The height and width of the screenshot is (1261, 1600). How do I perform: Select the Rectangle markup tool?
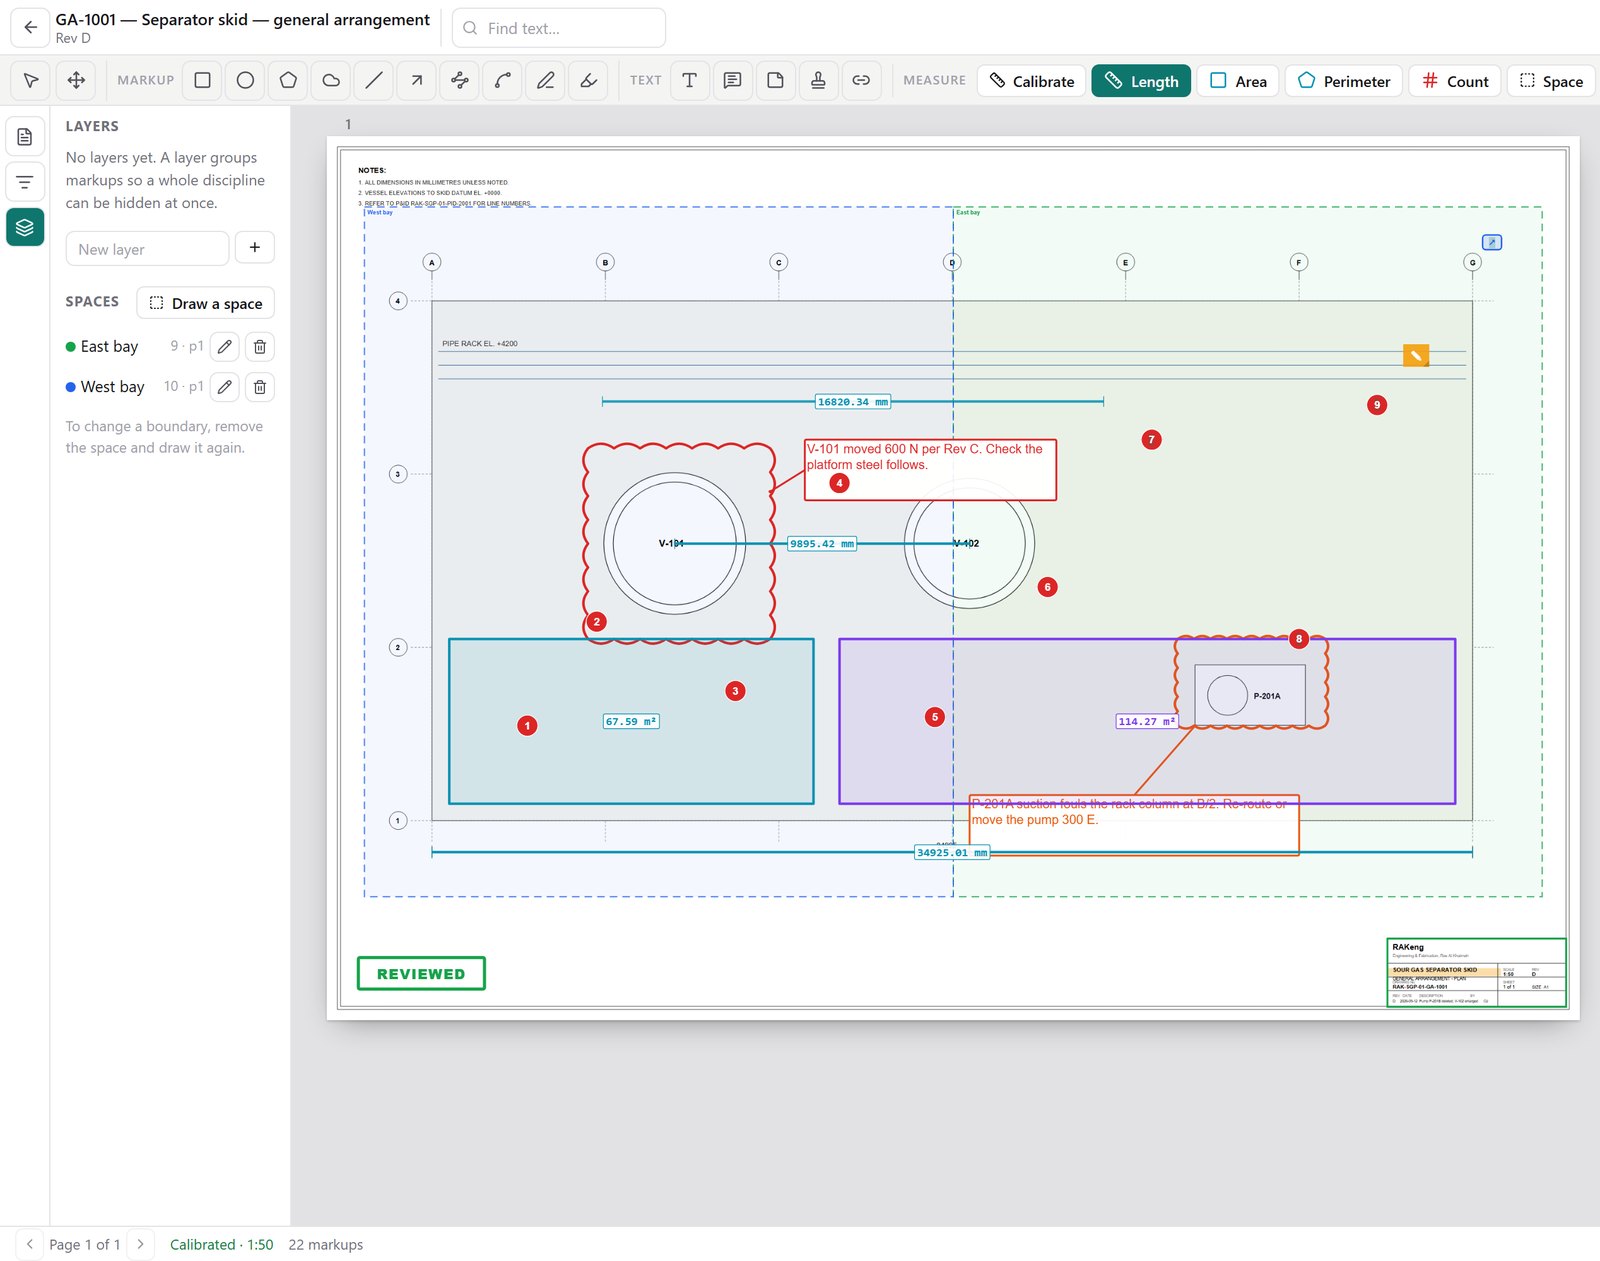[203, 80]
